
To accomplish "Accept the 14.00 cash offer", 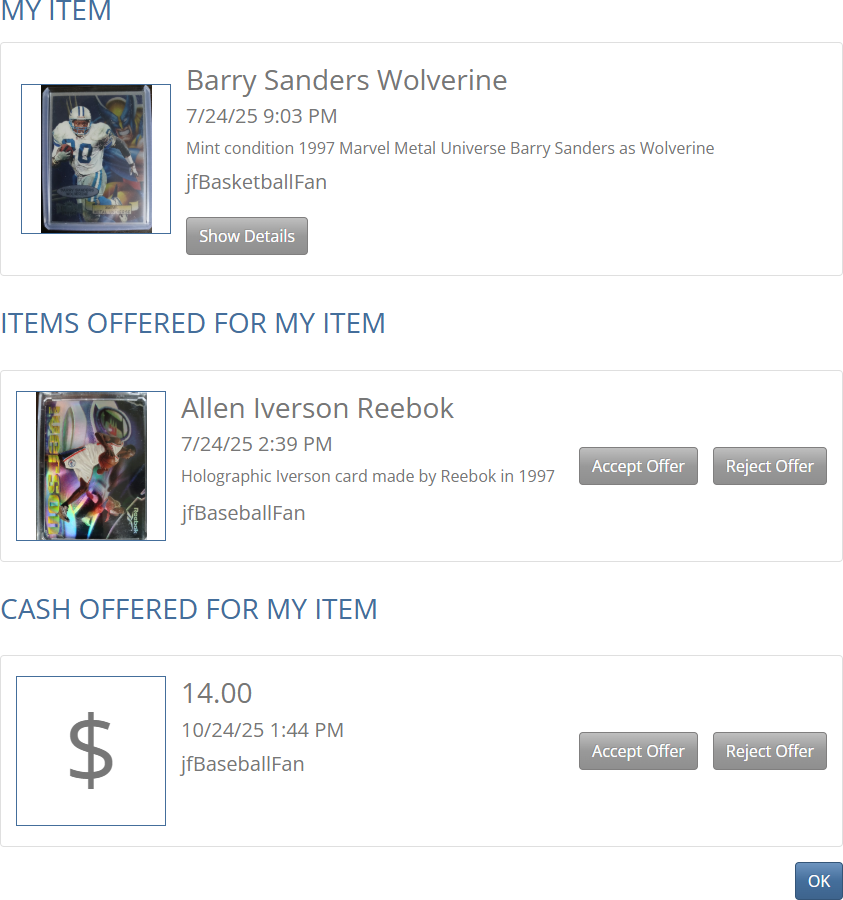I will [x=638, y=751].
